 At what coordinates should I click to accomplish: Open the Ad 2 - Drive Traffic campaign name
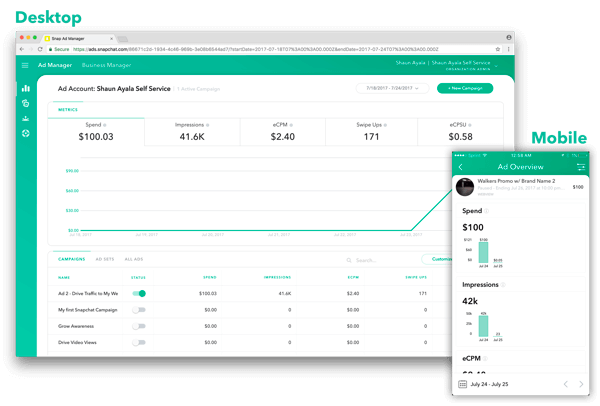[88, 293]
